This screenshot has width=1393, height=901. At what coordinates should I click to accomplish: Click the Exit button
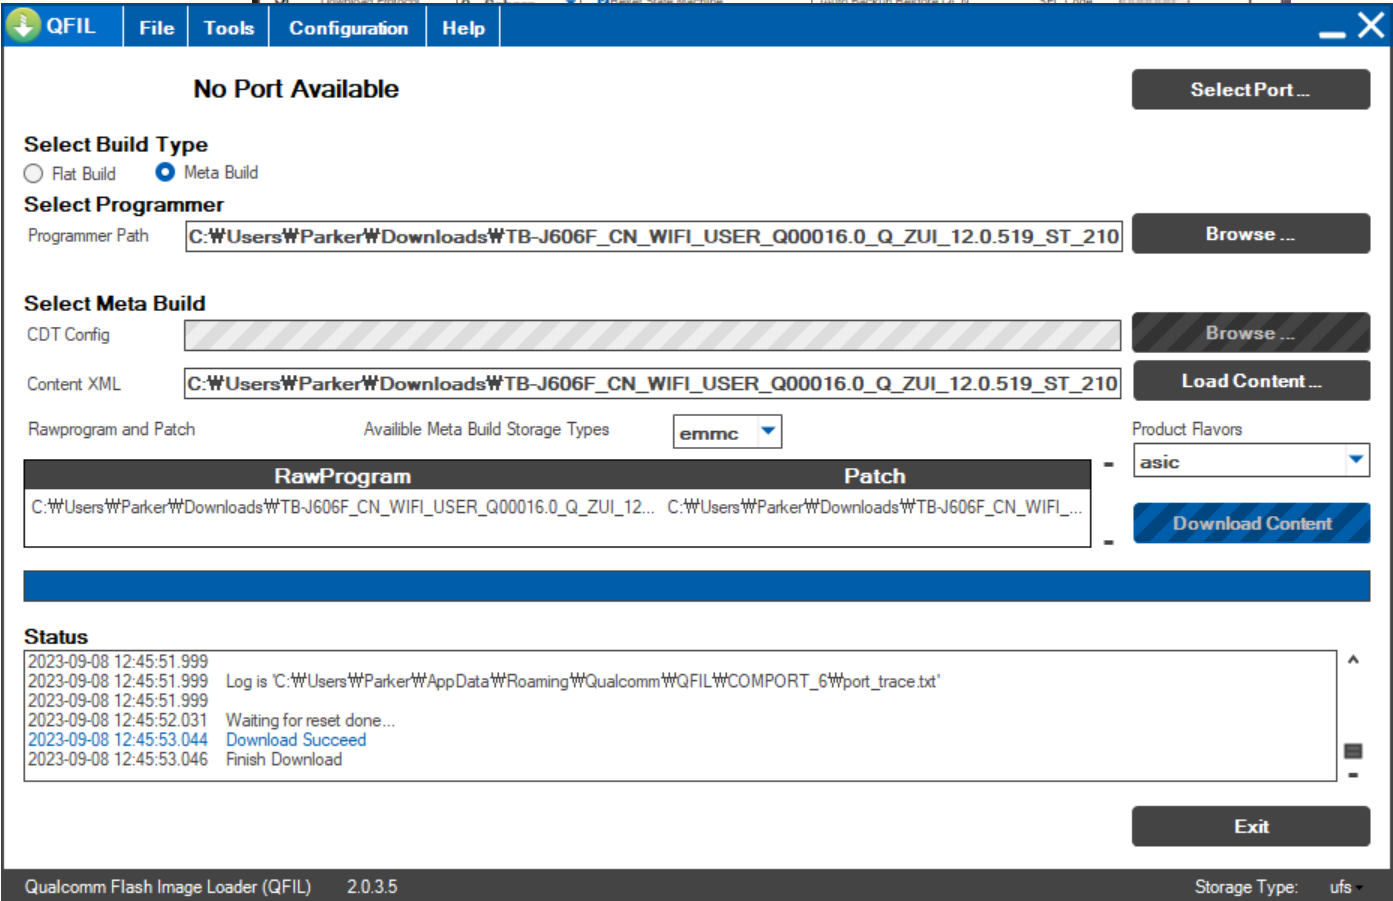click(x=1250, y=826)
